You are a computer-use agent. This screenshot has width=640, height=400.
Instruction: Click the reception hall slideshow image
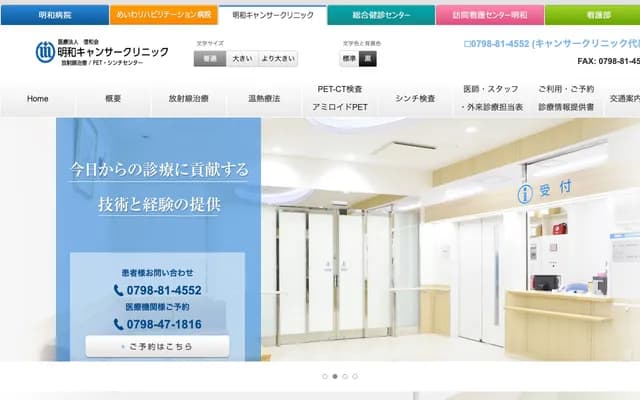tap(451, 240)
